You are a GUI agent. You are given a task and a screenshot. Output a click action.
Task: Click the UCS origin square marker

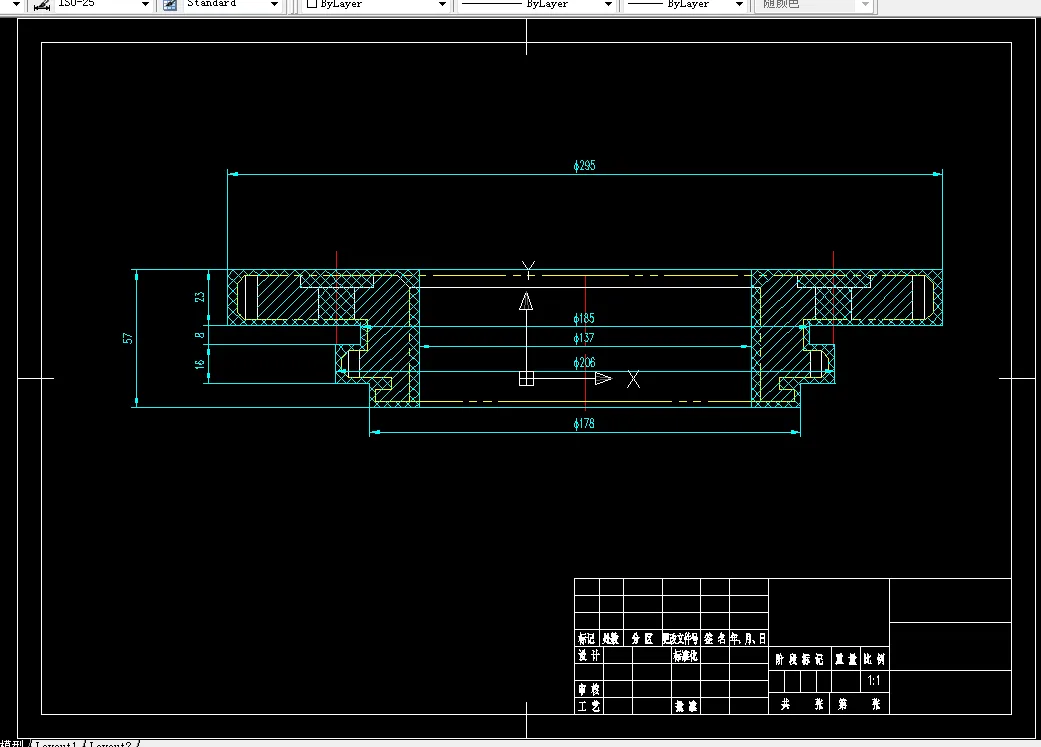pos(526,378)
